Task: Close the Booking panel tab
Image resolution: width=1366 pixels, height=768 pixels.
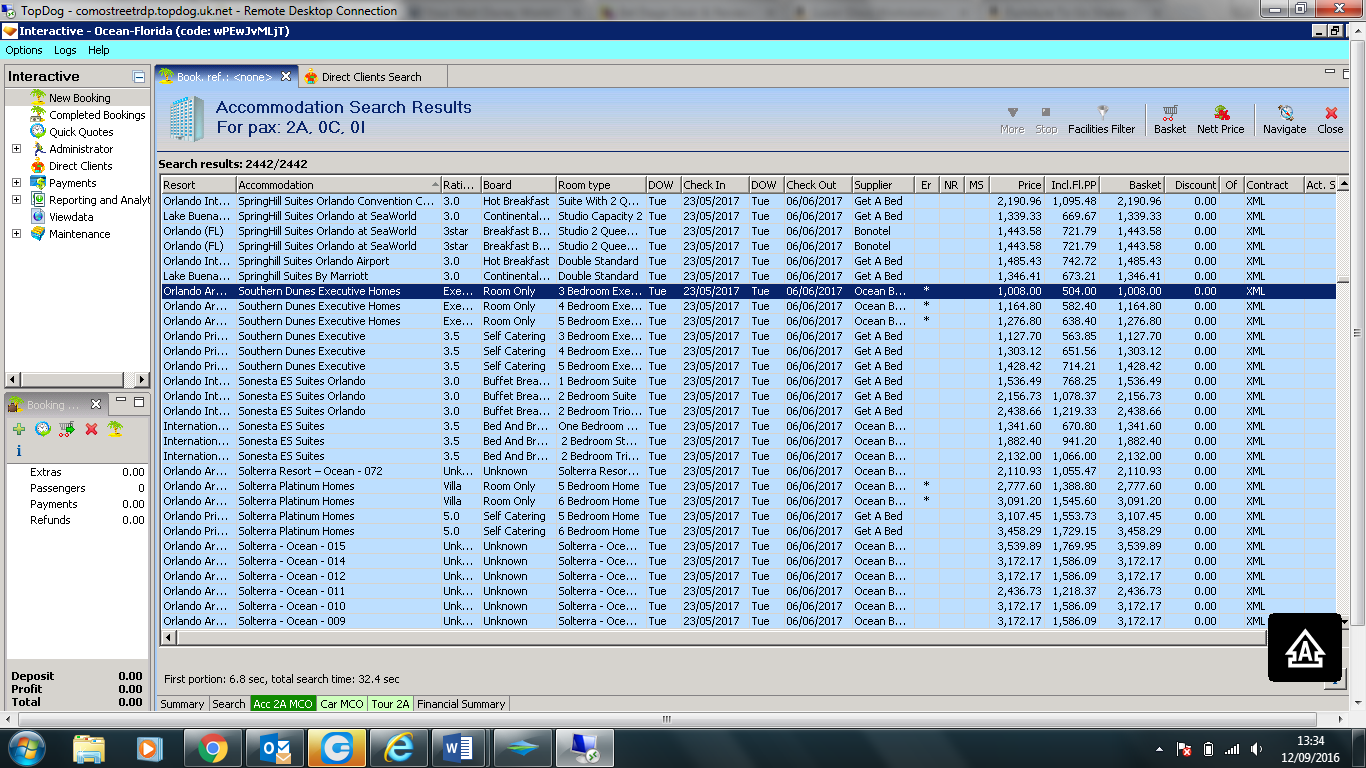Action: (96, 405)
